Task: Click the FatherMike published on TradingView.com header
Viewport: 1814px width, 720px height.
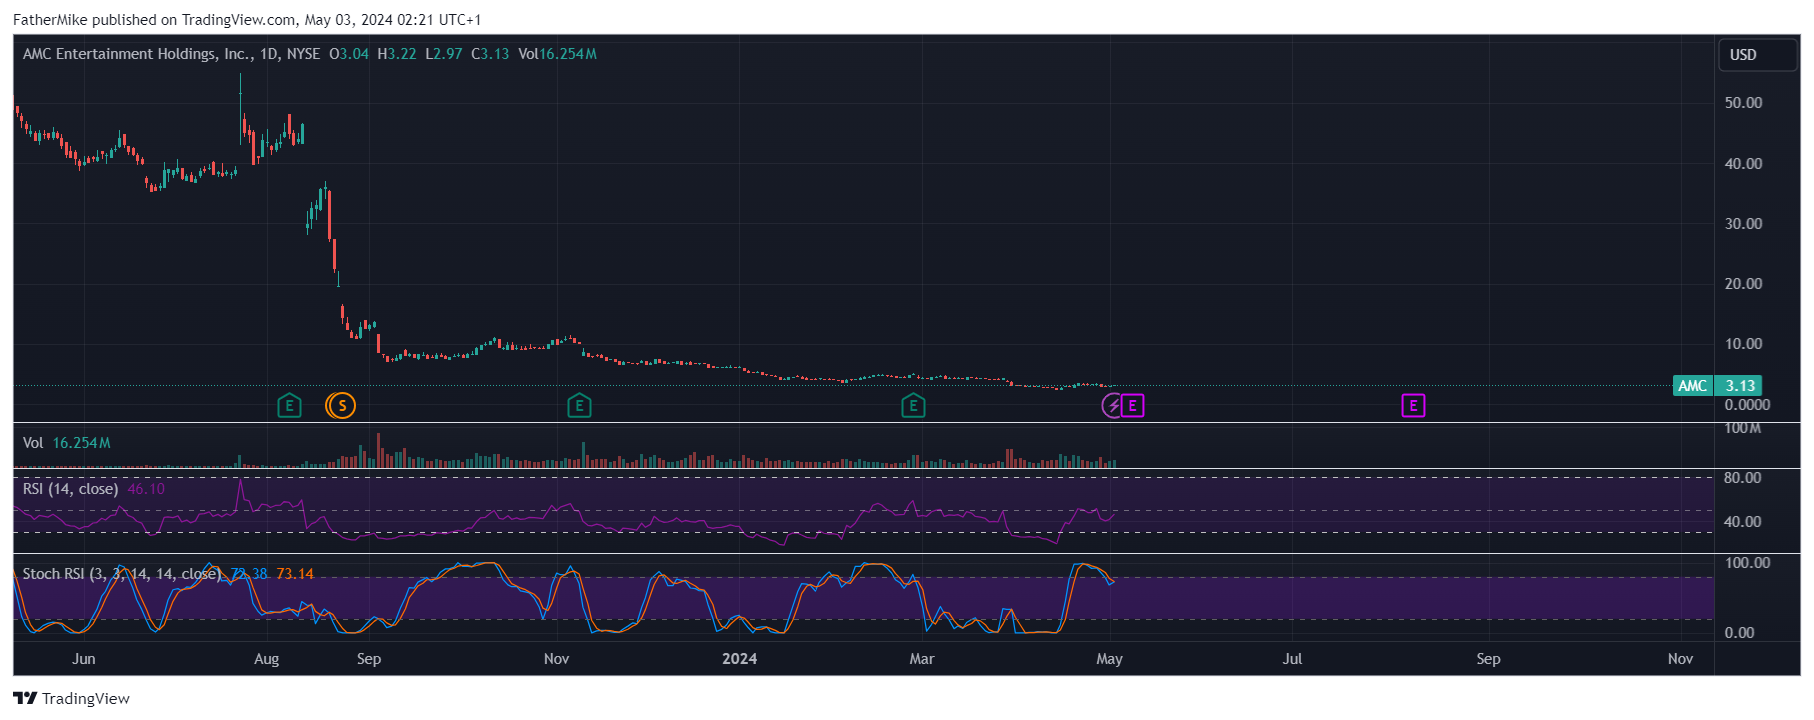Action: [x=247, y=20]
